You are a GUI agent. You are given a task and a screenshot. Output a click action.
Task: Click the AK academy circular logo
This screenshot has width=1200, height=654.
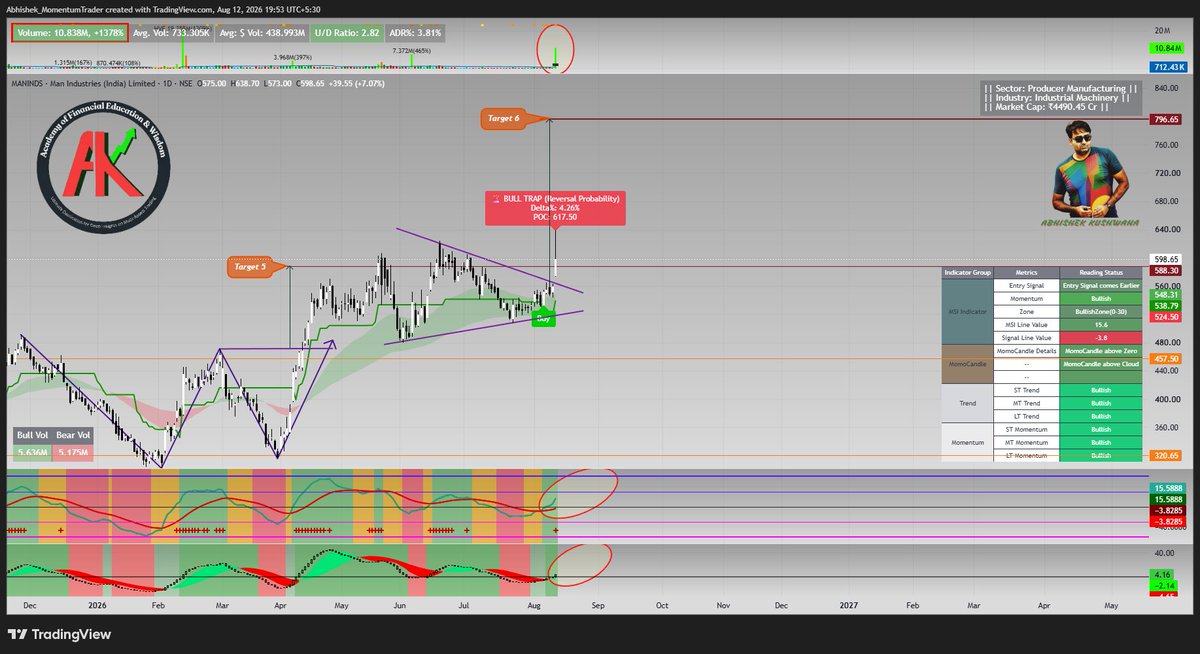104,165
